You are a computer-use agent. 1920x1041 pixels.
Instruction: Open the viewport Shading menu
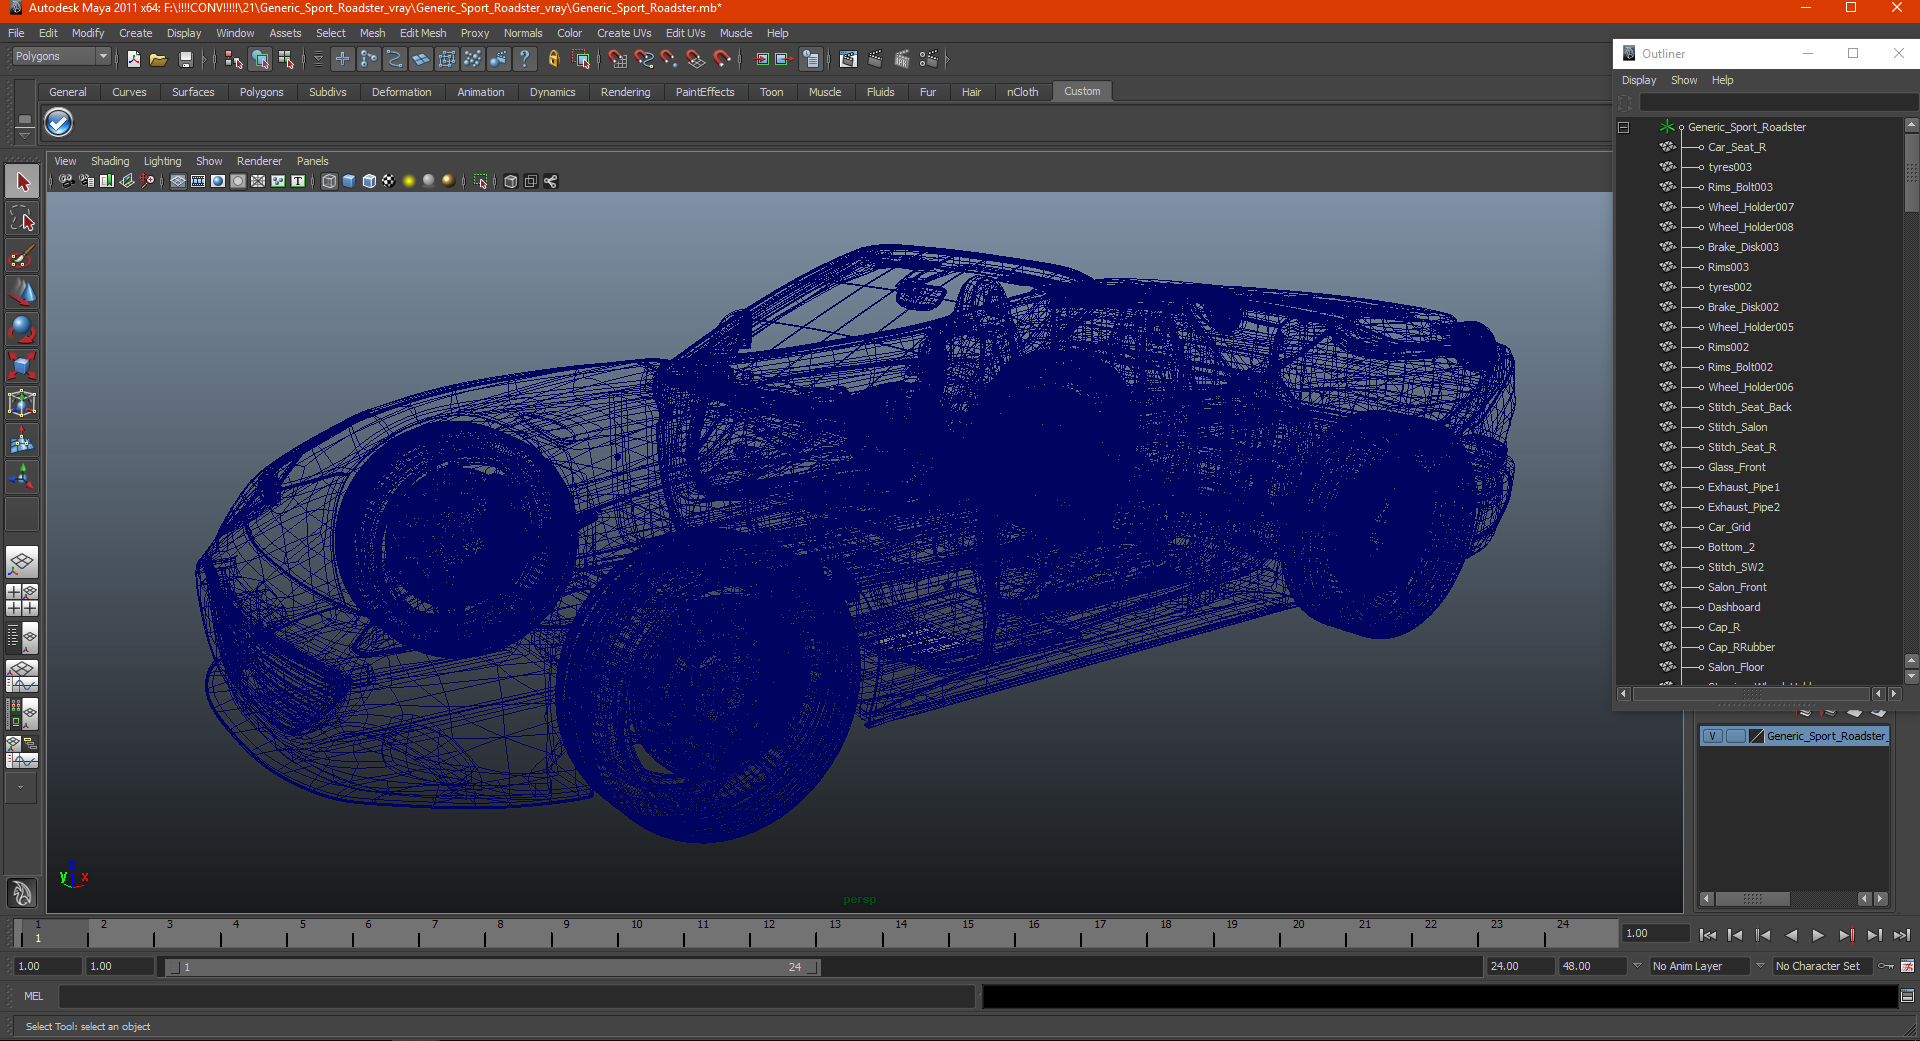coord(110,161)
